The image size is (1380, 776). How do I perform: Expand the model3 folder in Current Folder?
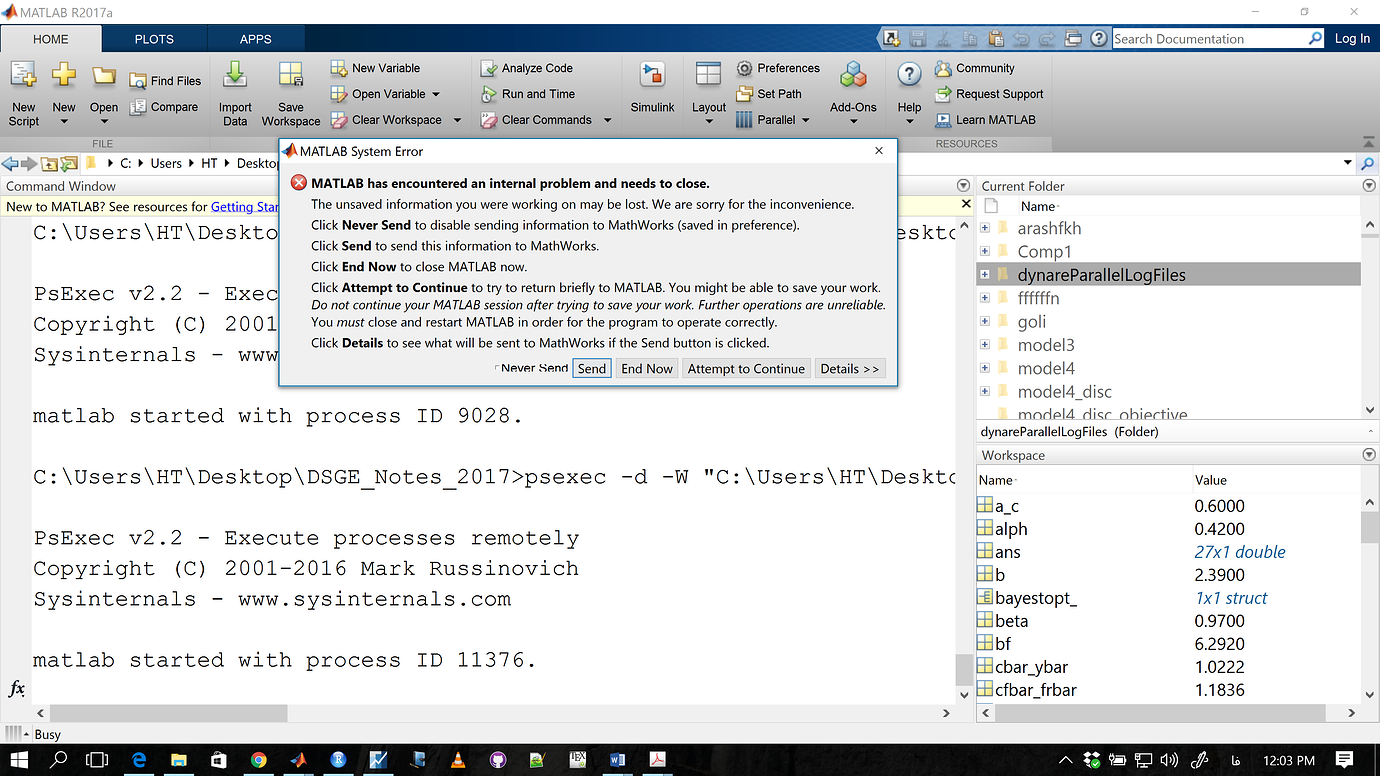click(x=985, y=344)
